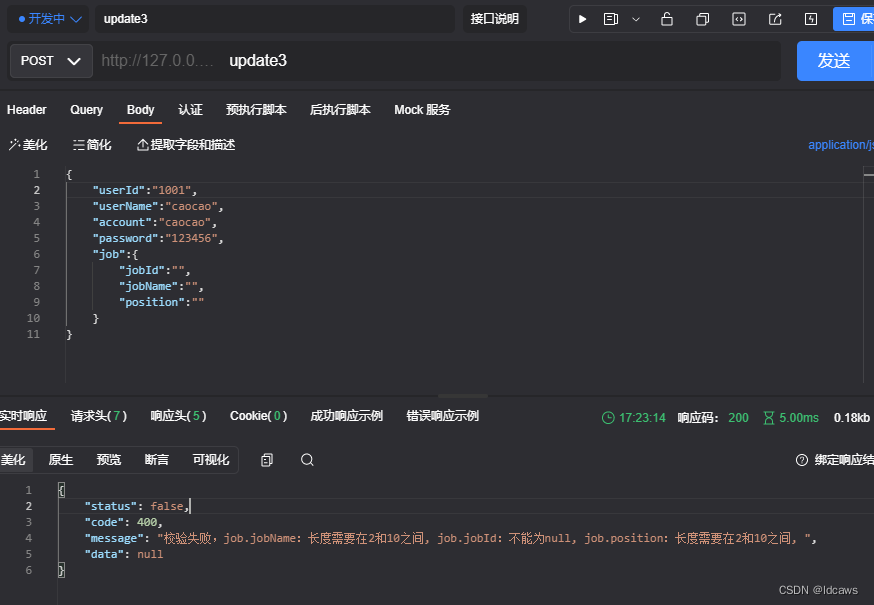Select the Body tab
The width and height of the screenshot is (874, 605).
(140, 110)
